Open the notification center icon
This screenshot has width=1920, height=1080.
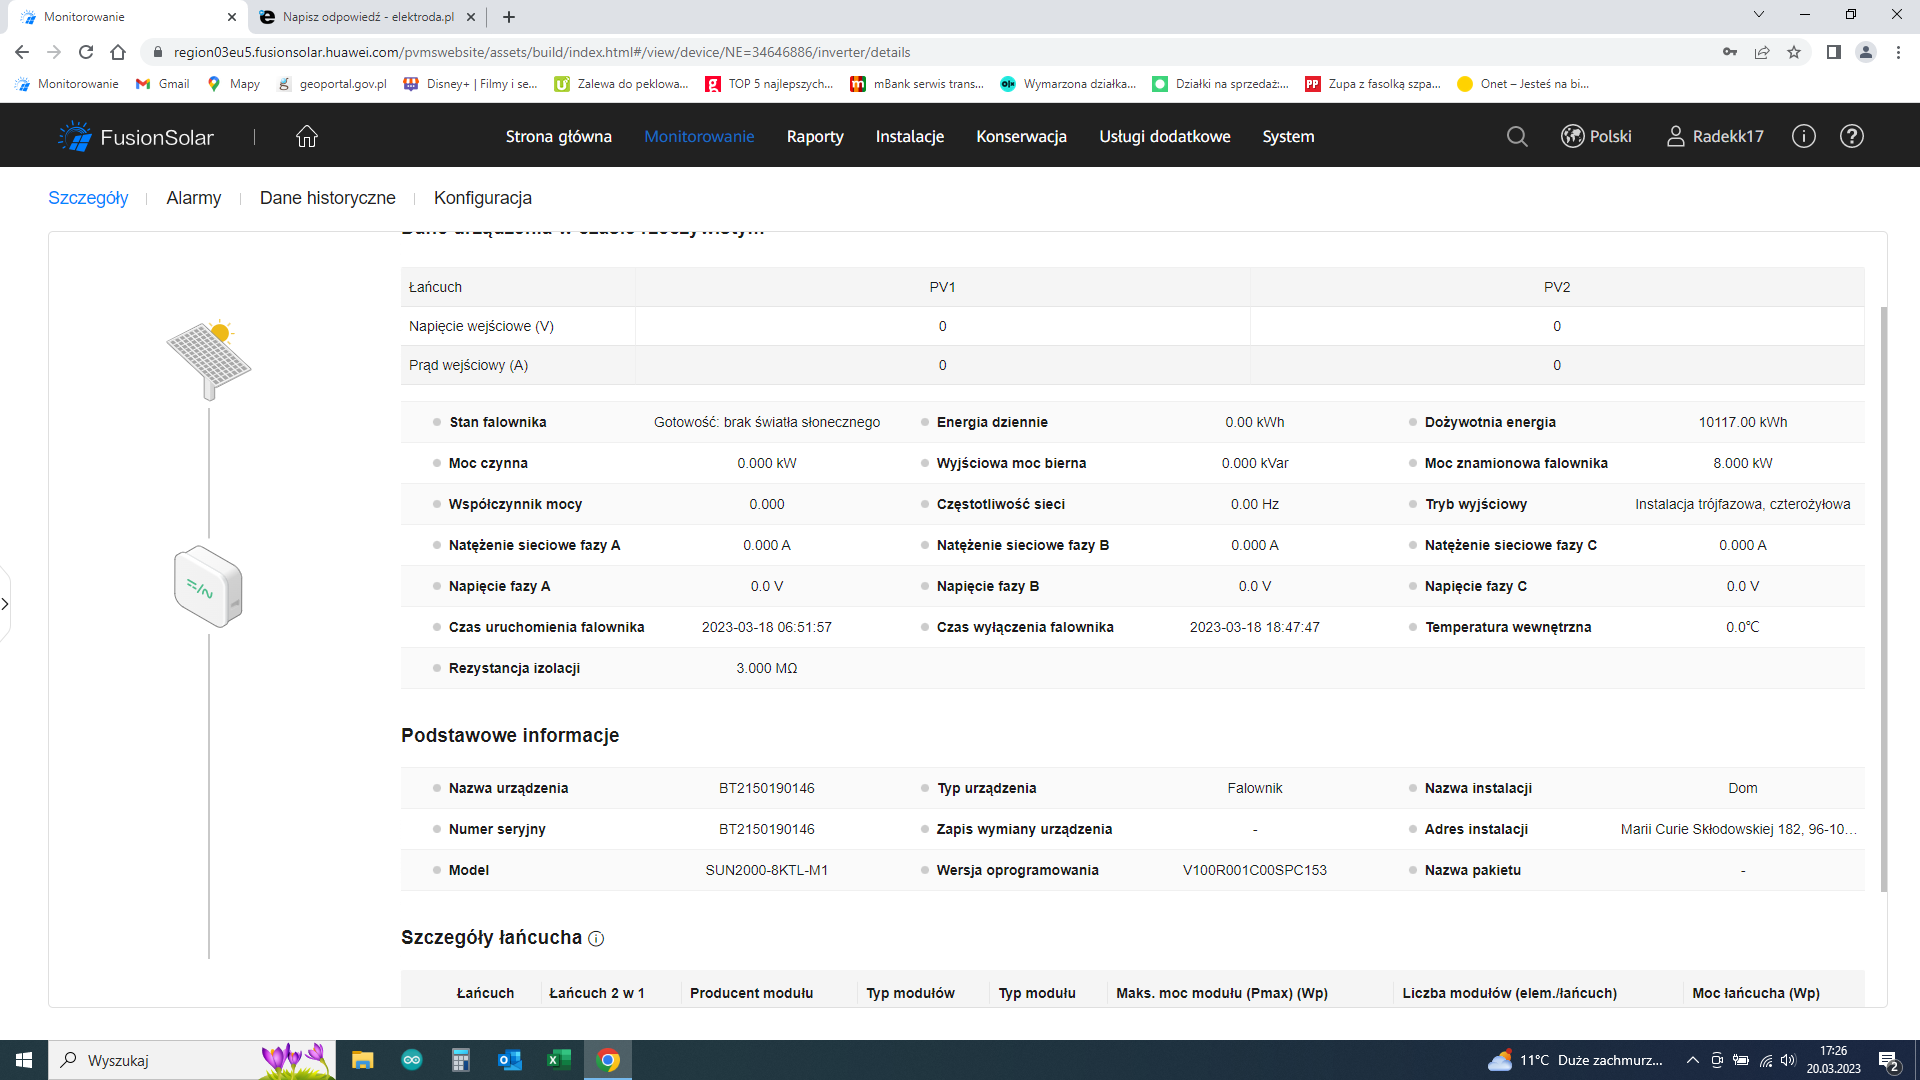(x=1889, y=1061)
